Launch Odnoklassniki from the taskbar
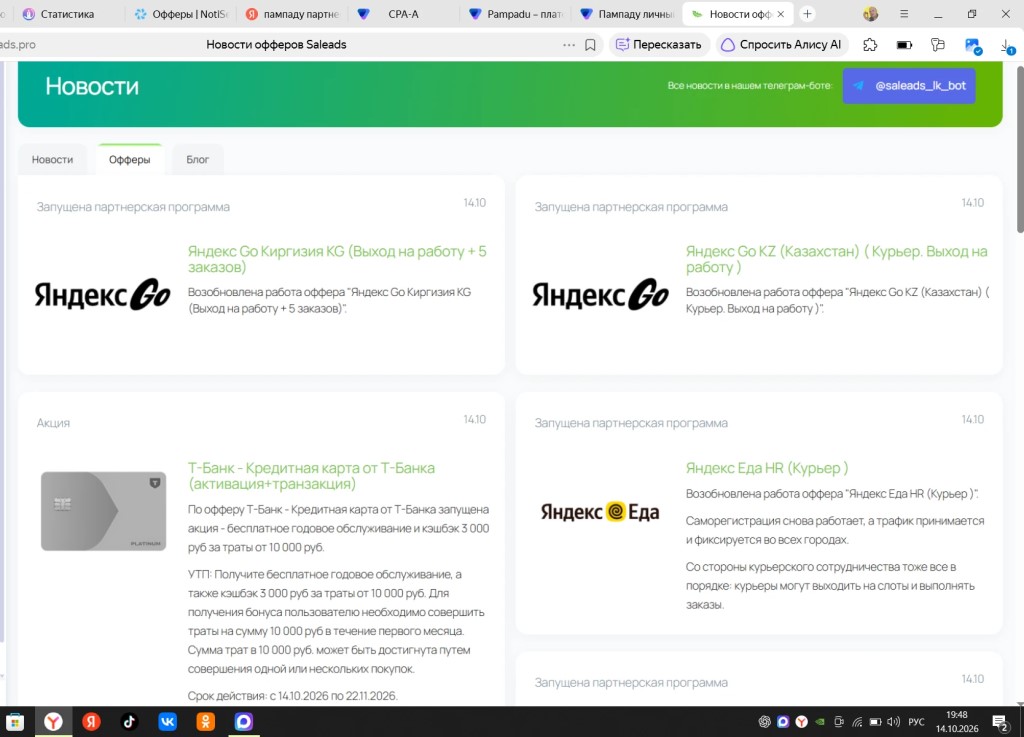This screenshot has height=737, width=1024. coord(206,721)
